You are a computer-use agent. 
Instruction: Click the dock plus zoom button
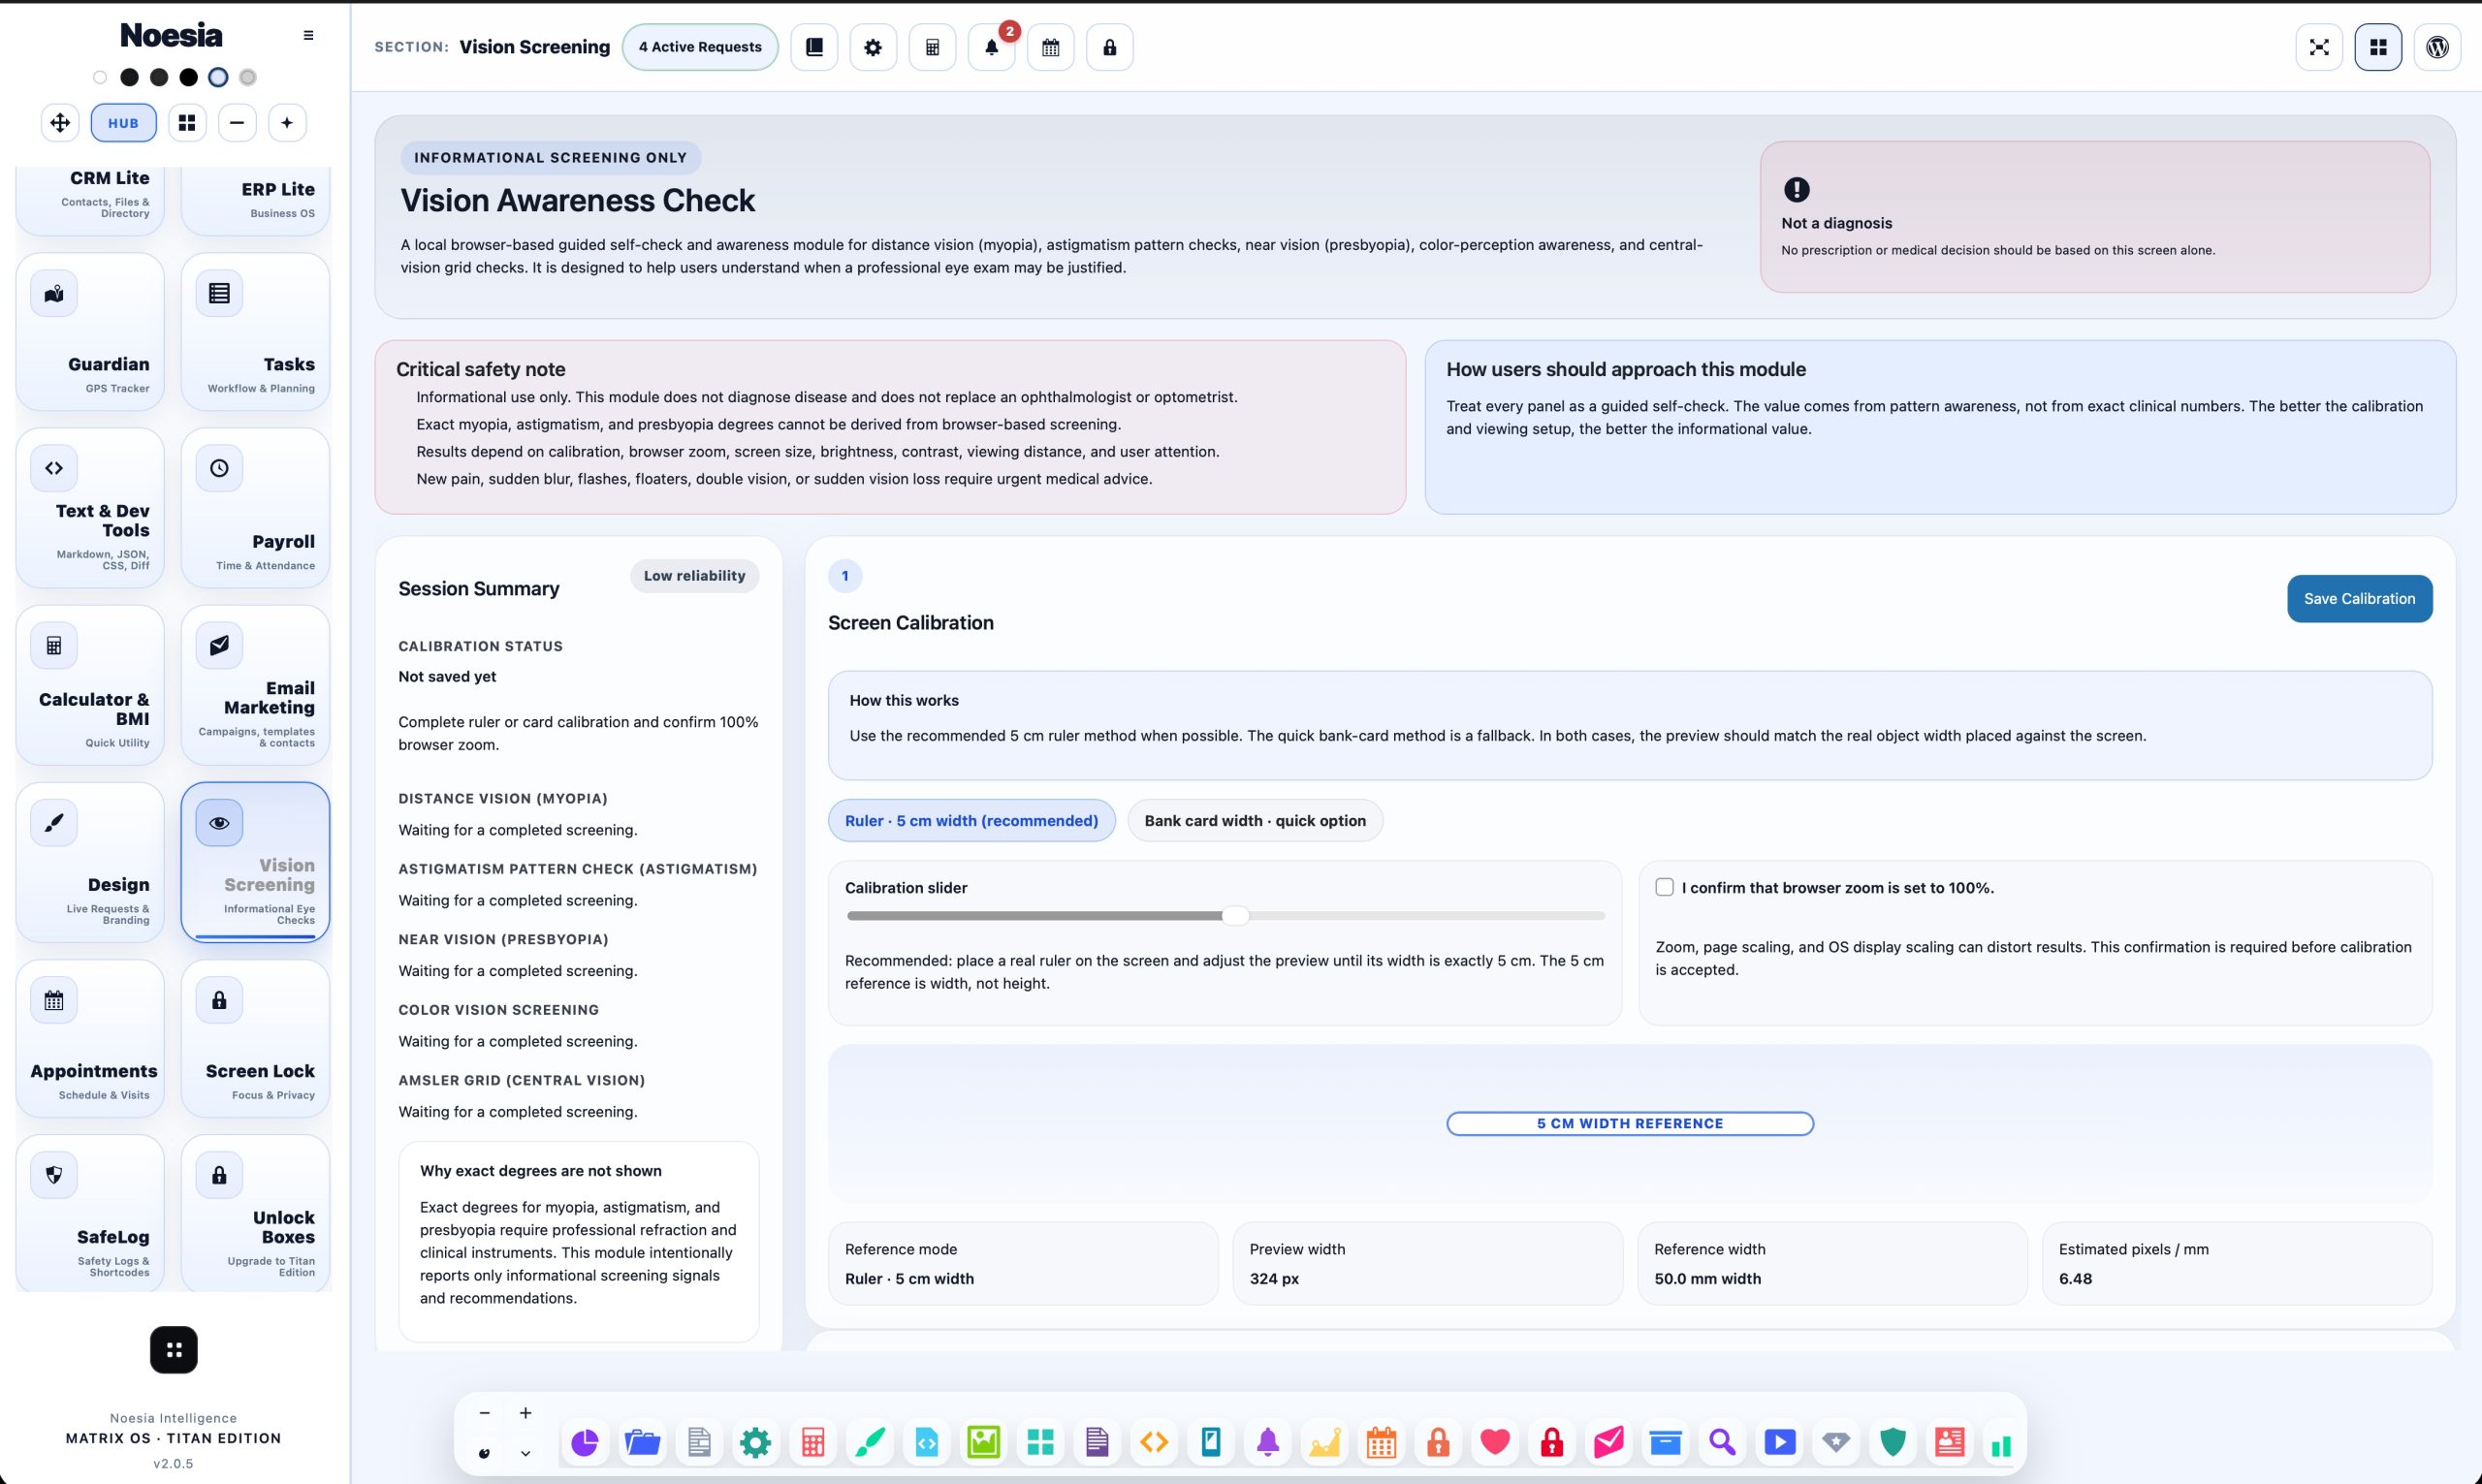point(525,1413)
